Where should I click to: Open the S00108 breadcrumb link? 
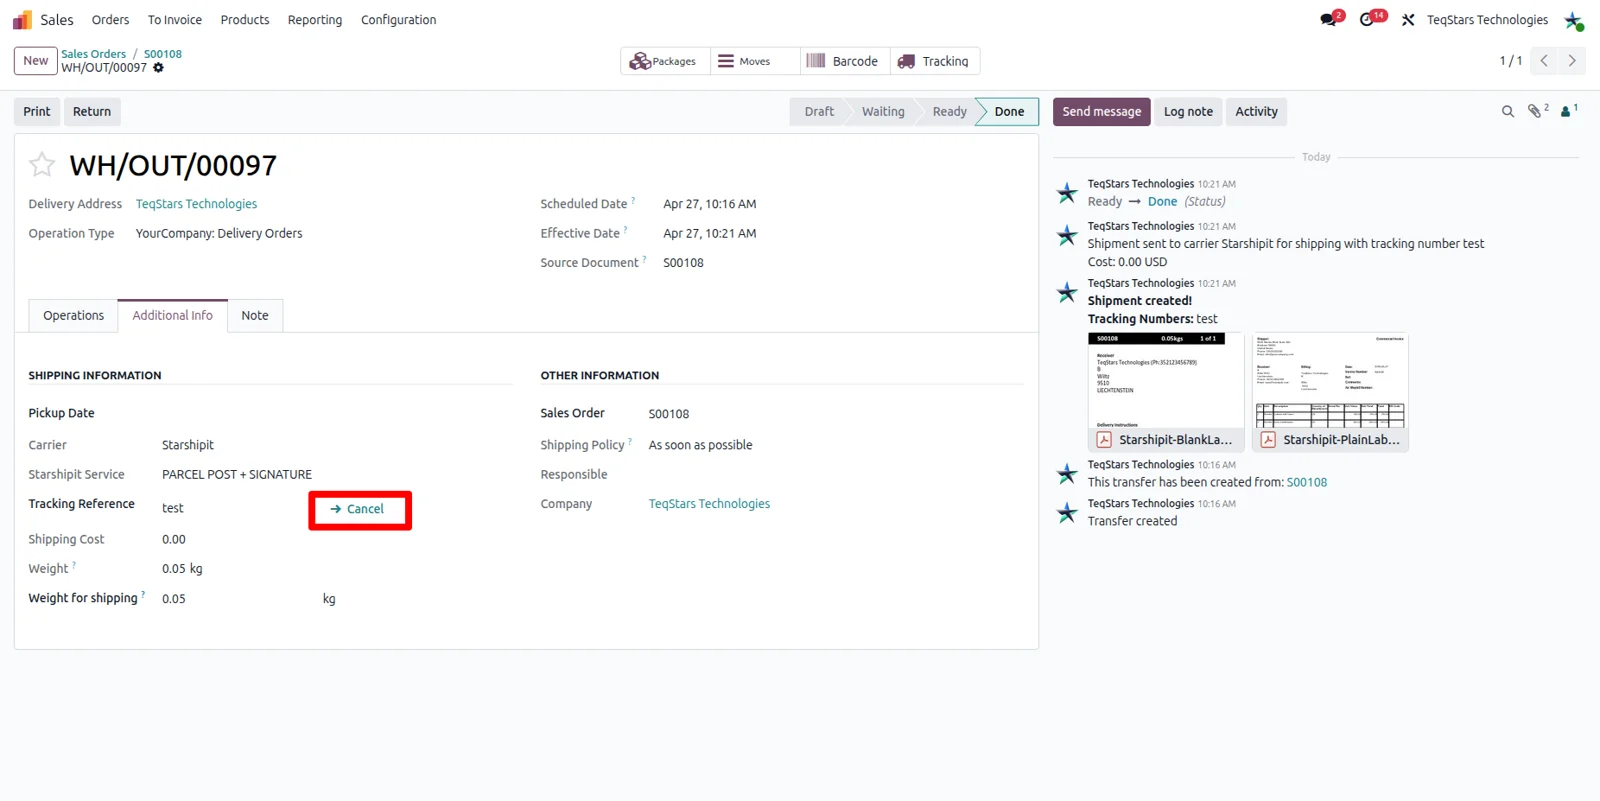point(163,54)
